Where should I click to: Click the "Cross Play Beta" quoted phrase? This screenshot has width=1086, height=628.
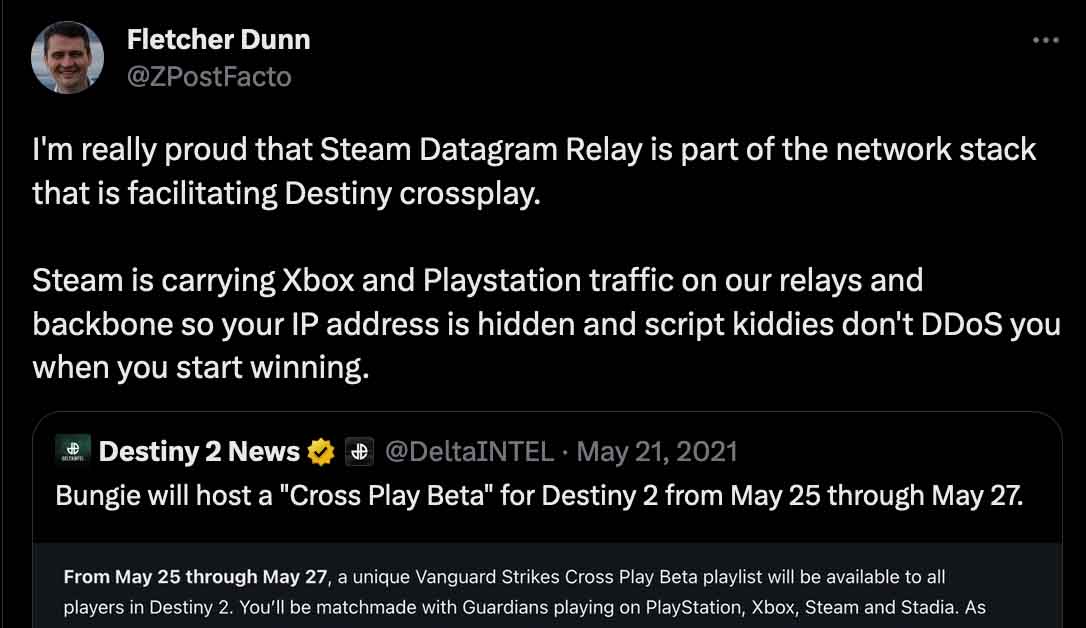[386, 496]
